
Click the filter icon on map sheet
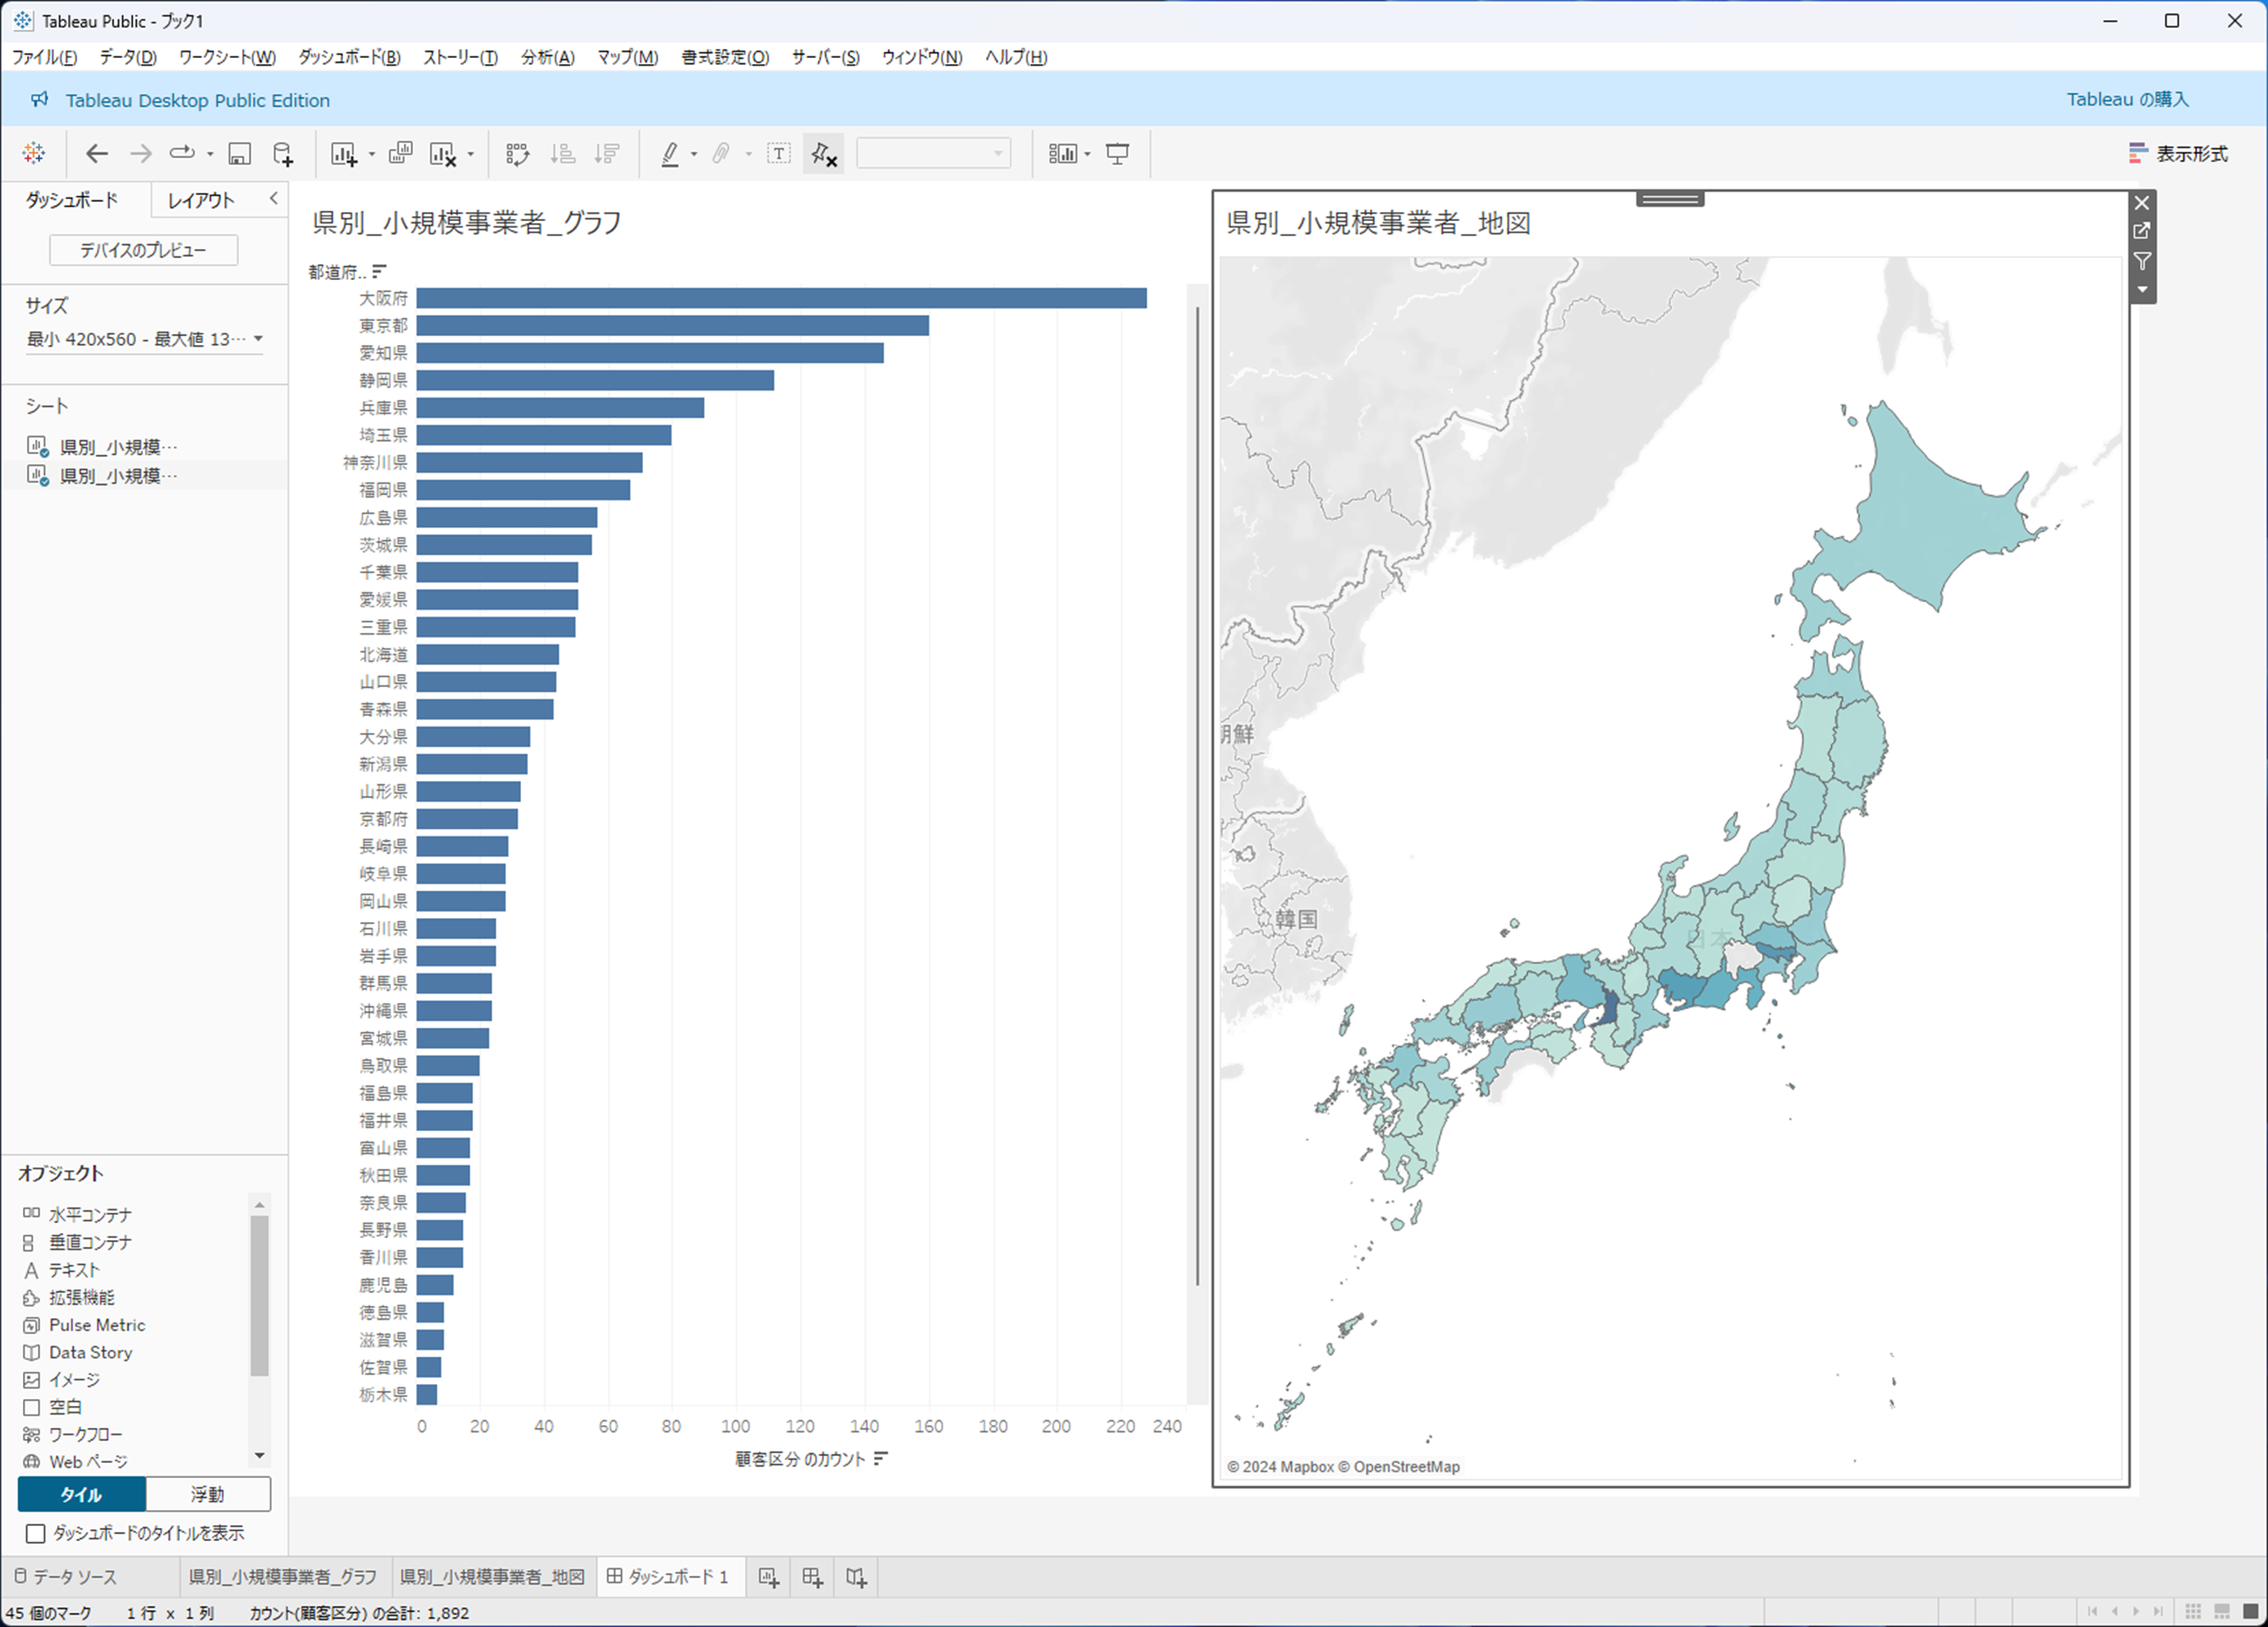[x=2142, y=261]
